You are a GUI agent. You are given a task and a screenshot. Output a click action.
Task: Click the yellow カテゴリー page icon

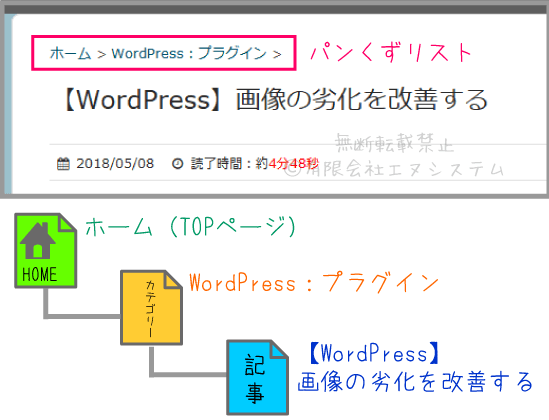151,308
